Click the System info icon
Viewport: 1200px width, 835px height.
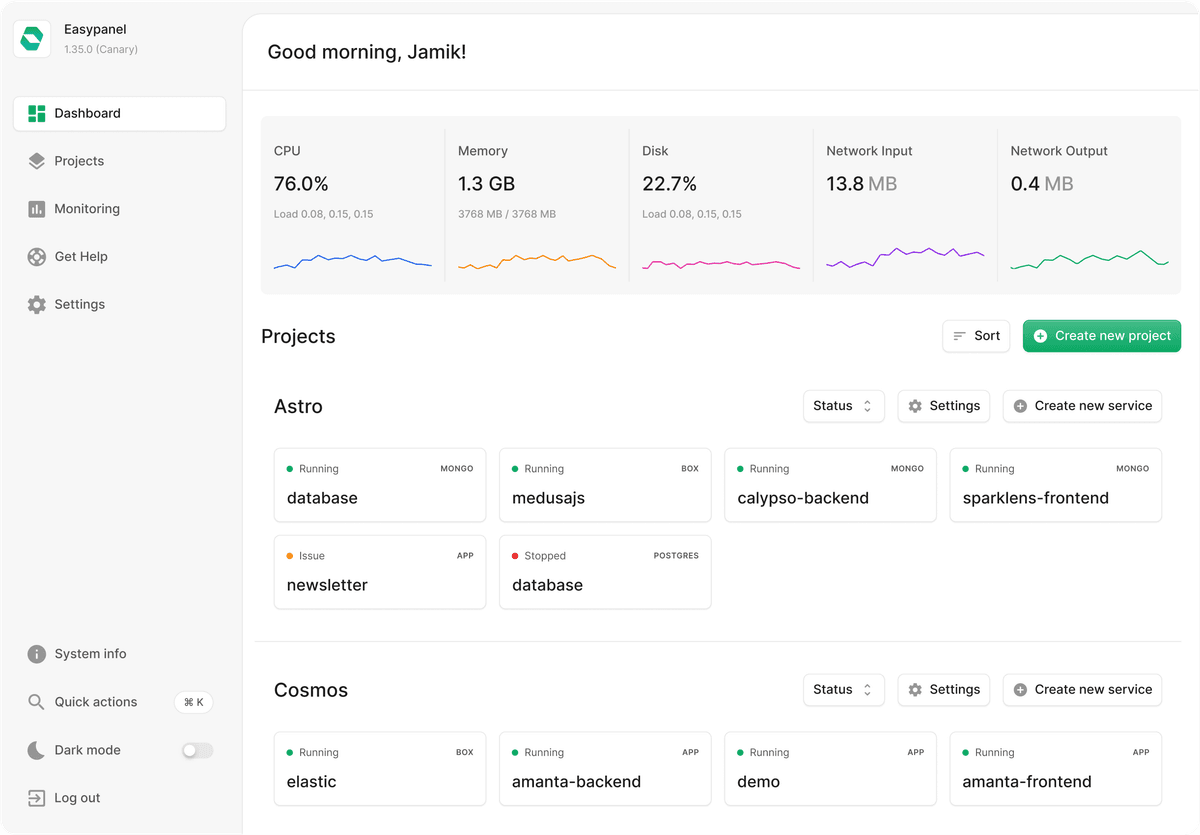37,654
